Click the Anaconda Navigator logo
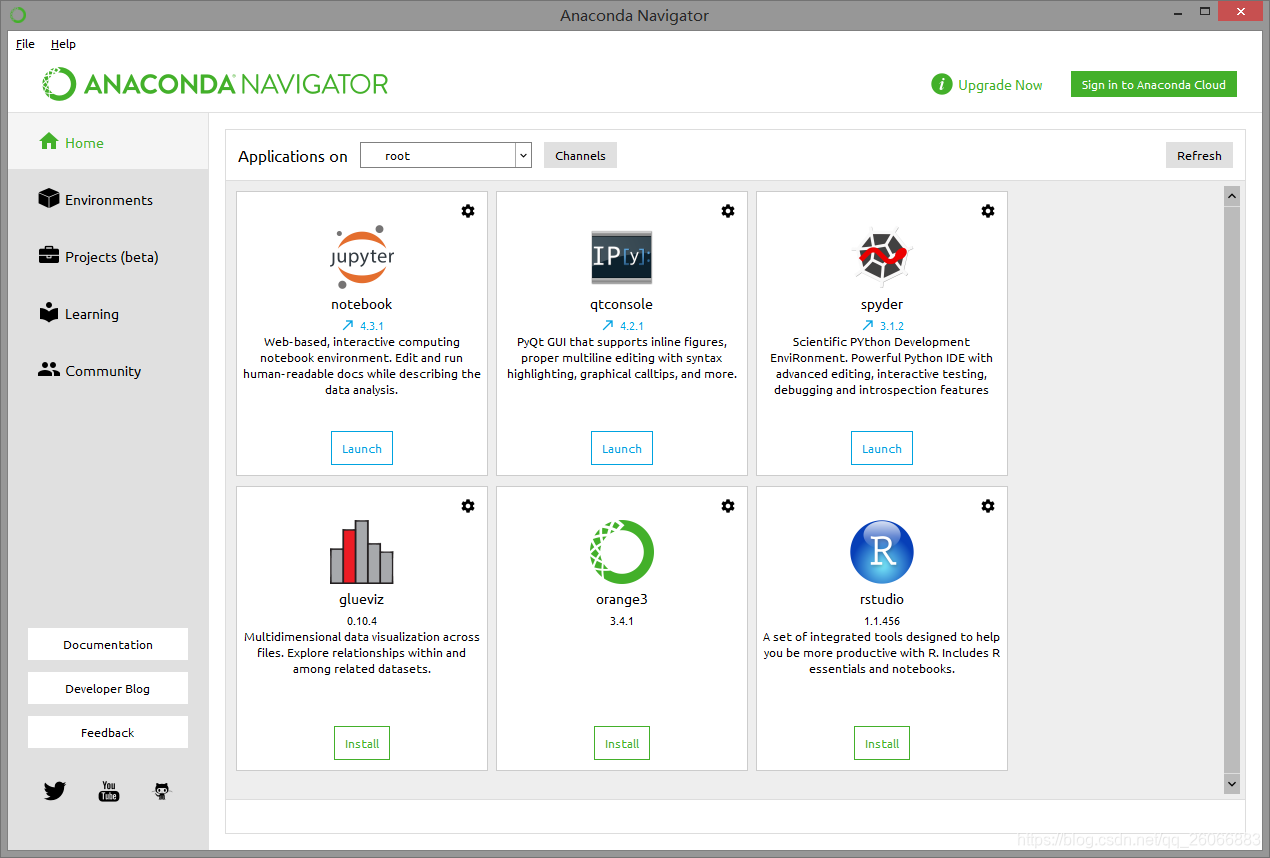 point(215,84)
